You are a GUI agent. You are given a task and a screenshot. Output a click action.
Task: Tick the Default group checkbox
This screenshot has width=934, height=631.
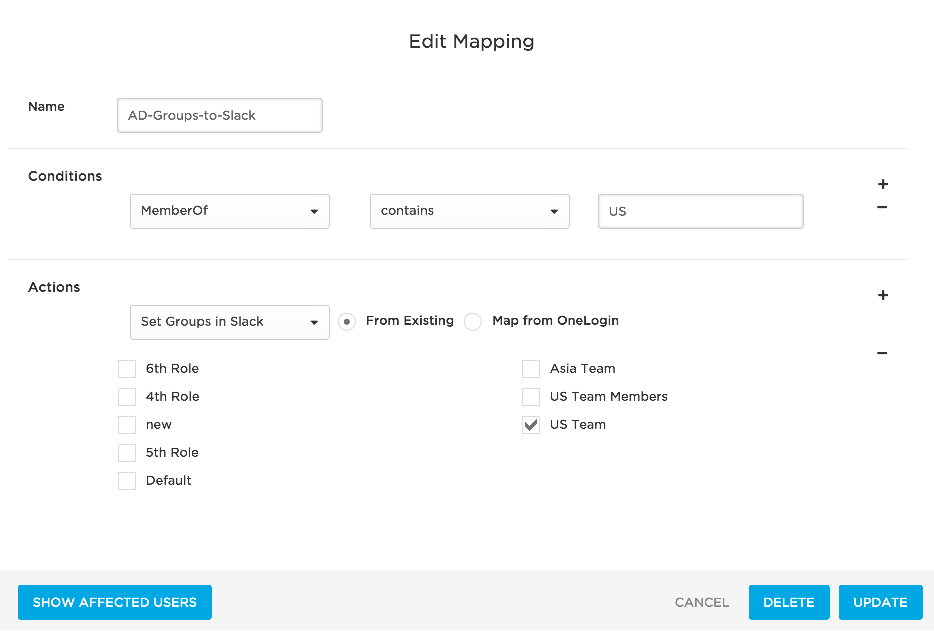tap(127, 481)
